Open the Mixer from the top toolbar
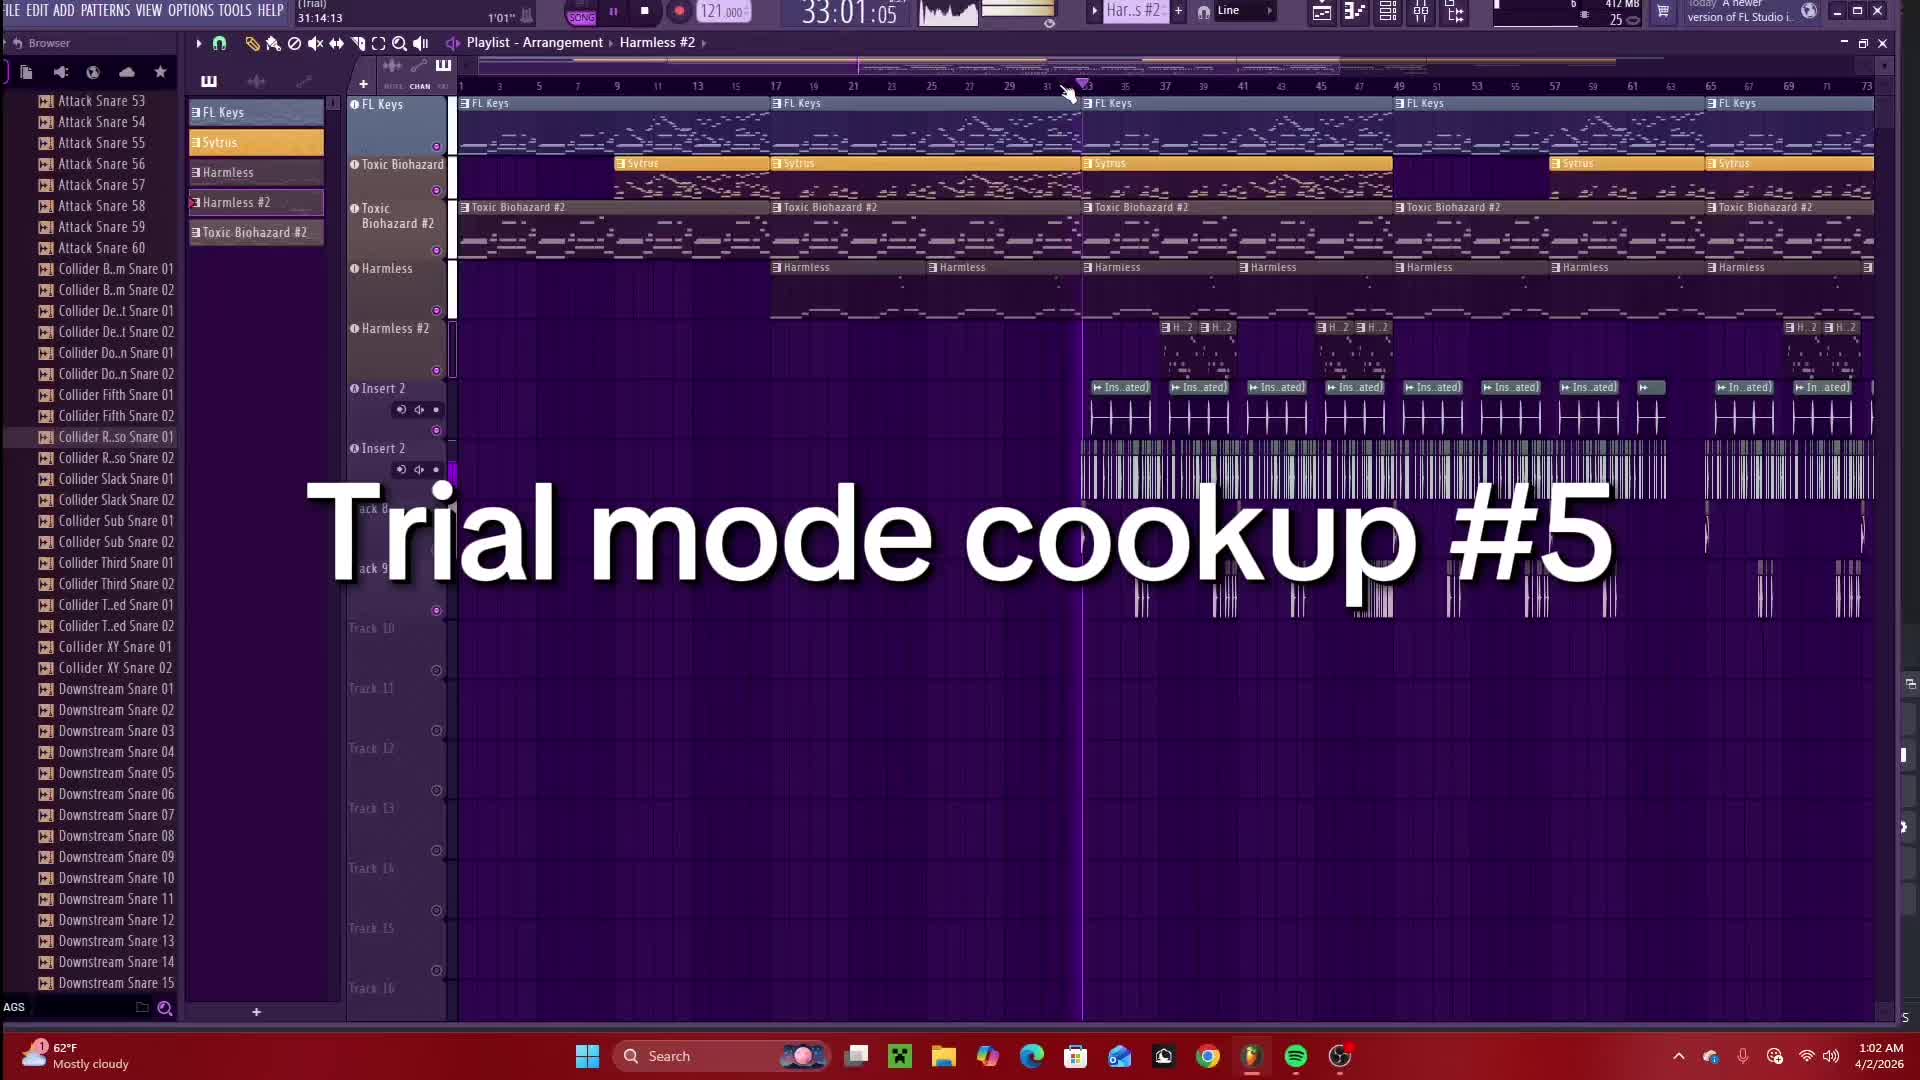Viewport: 1920px width, 1080px height. point(1421,12)
